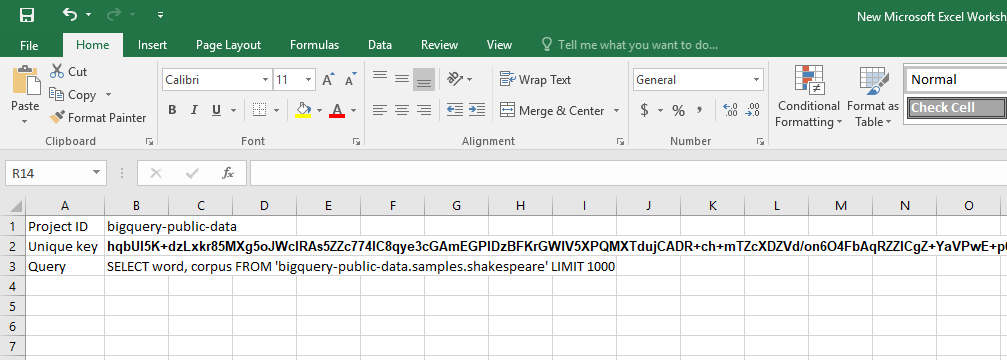Toggle Bold formatting
1007x360 pixels.
point(172,110)
